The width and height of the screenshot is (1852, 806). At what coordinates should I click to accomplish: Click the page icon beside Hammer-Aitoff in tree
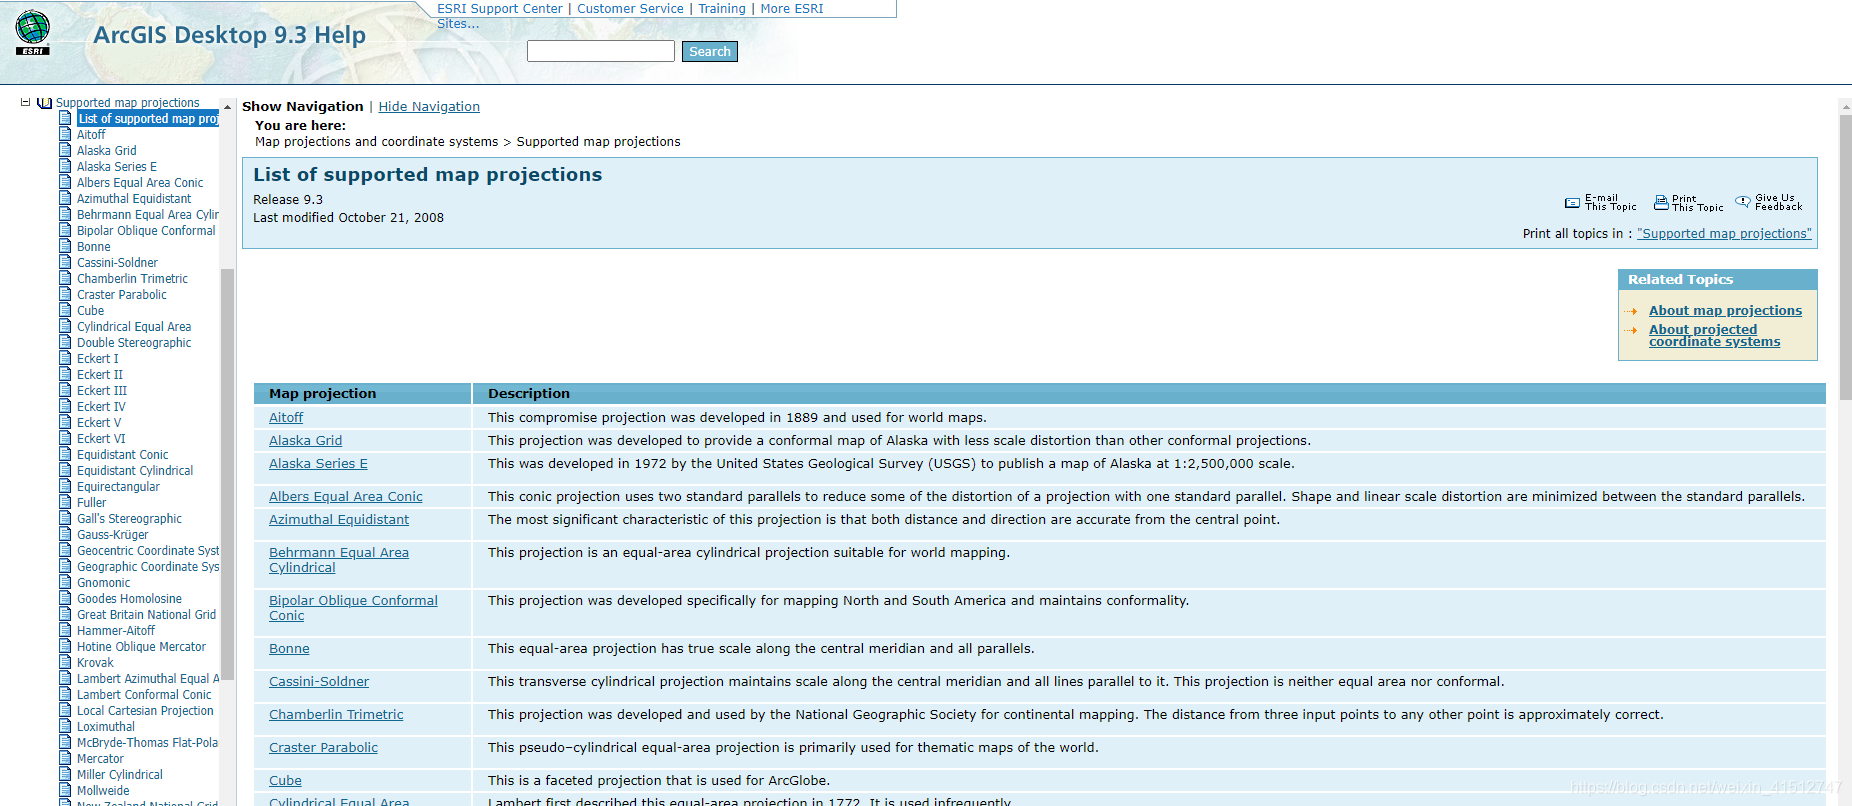click(65, 630)
